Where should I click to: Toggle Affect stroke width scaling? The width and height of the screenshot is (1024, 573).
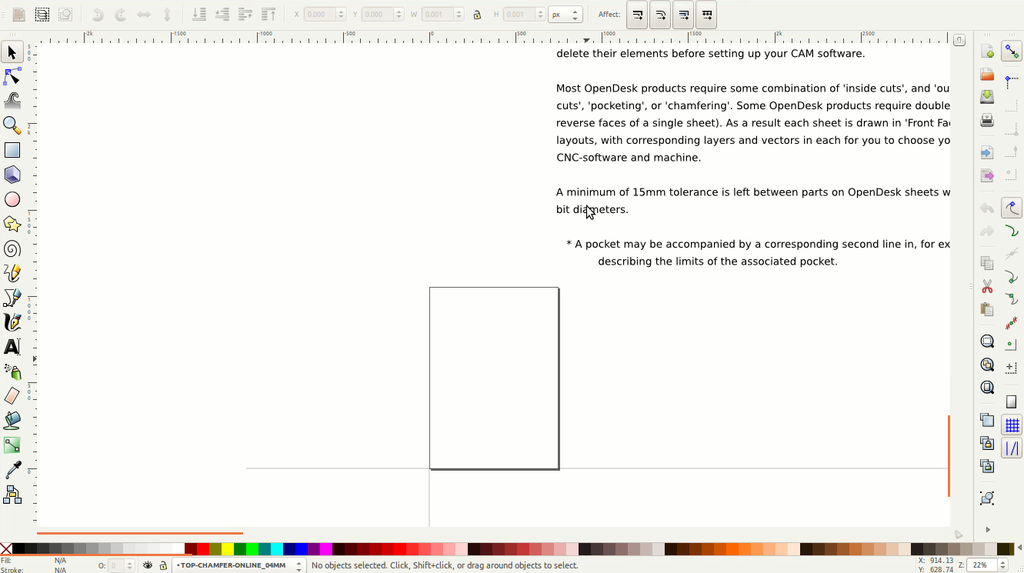point(637,14)
